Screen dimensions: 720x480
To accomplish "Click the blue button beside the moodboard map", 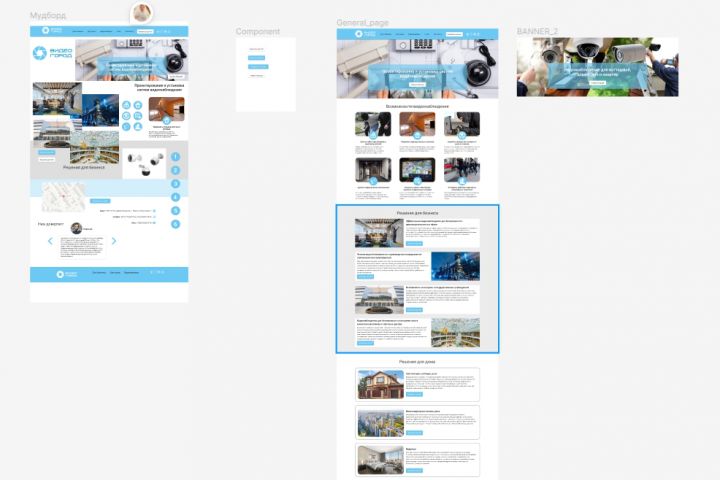I will 100,201.
